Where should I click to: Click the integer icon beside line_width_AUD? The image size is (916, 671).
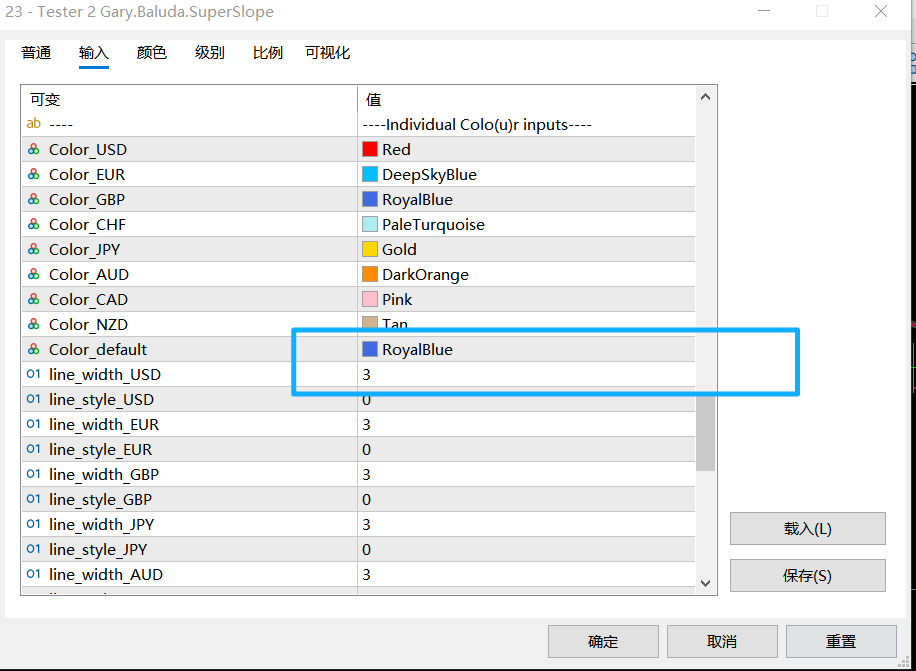point(34,574)
